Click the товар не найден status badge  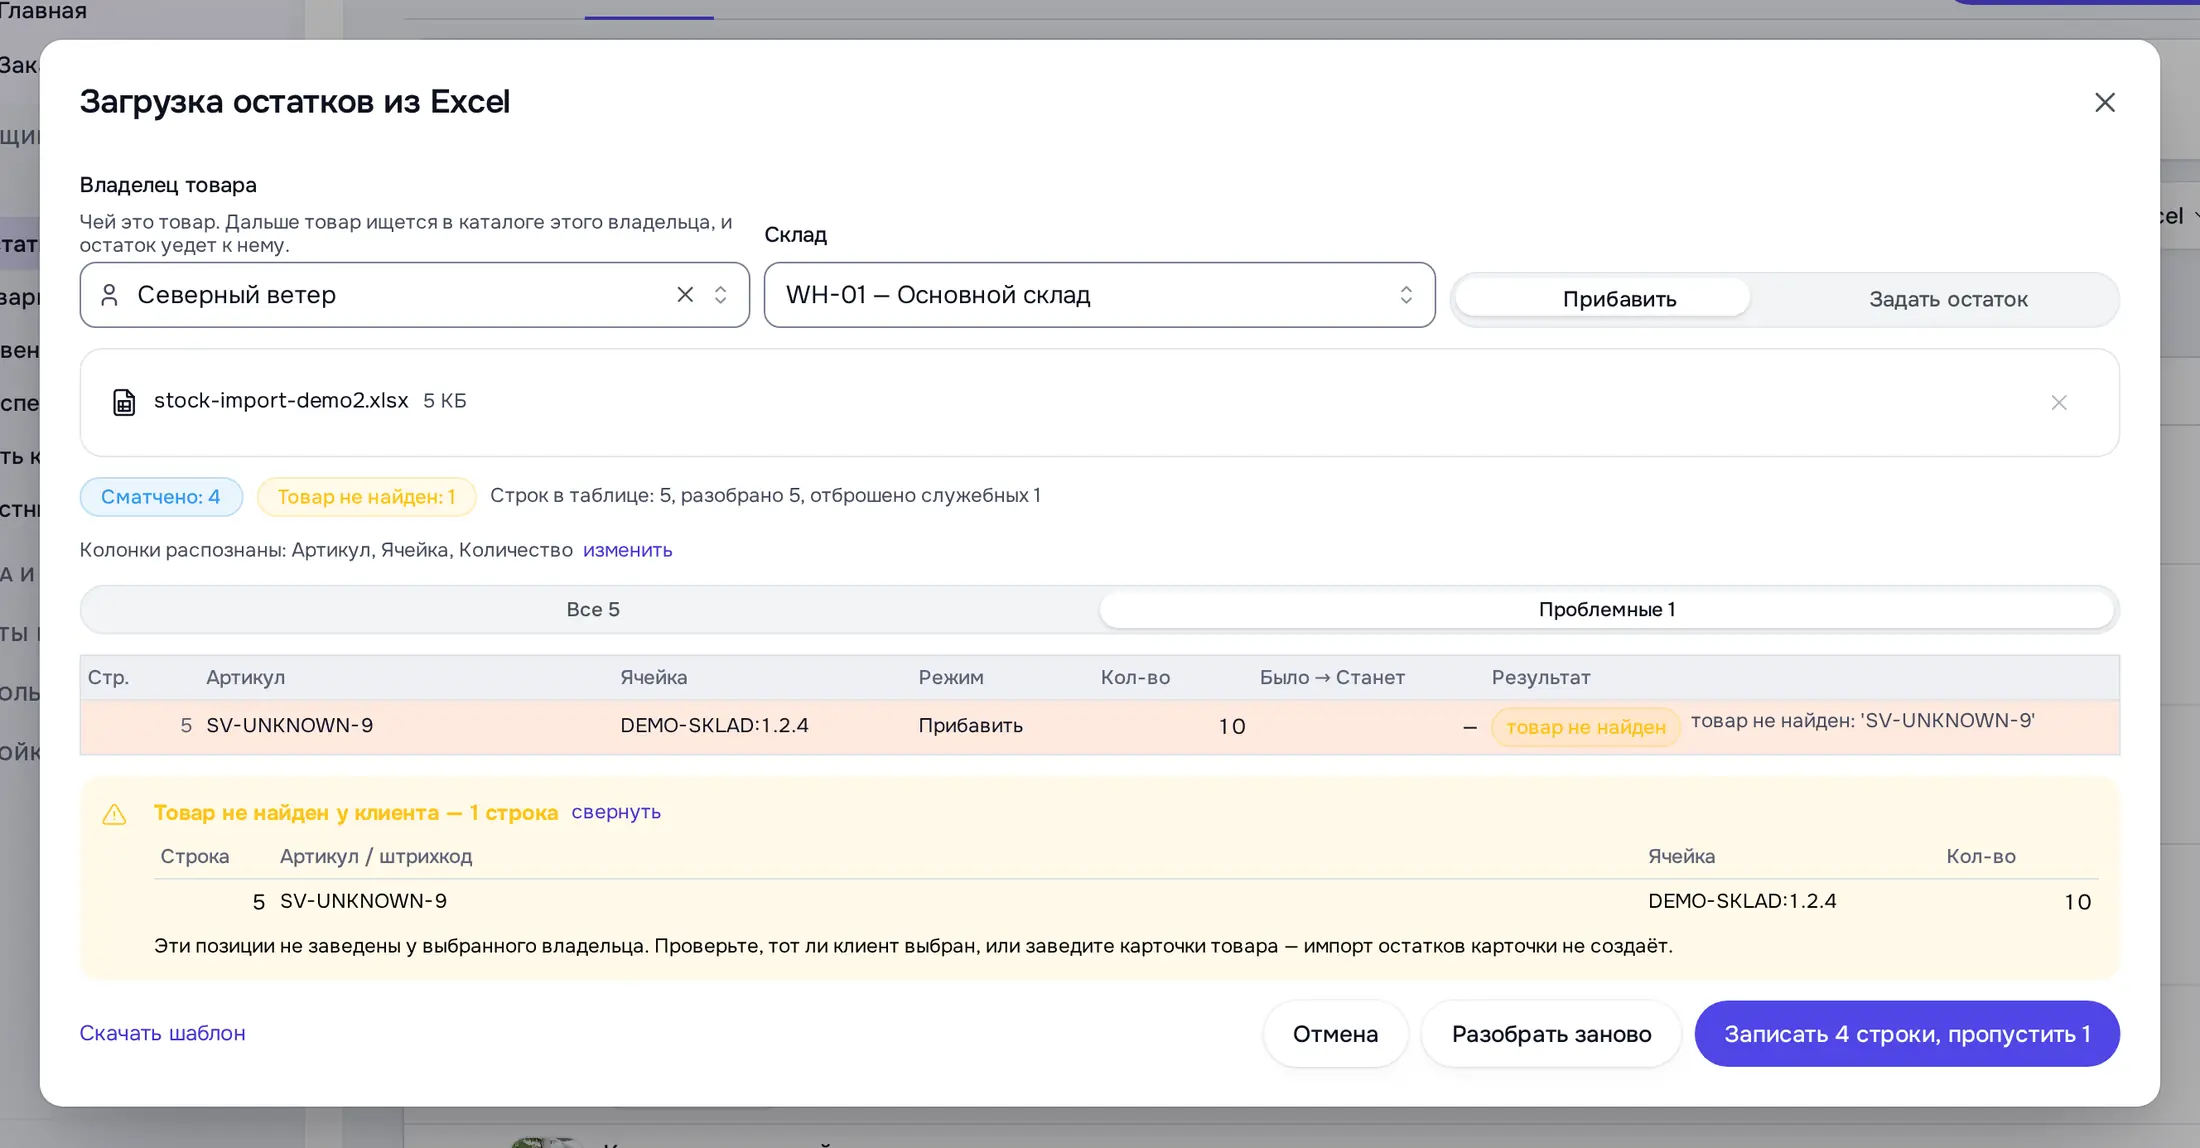click(1585, 727)
